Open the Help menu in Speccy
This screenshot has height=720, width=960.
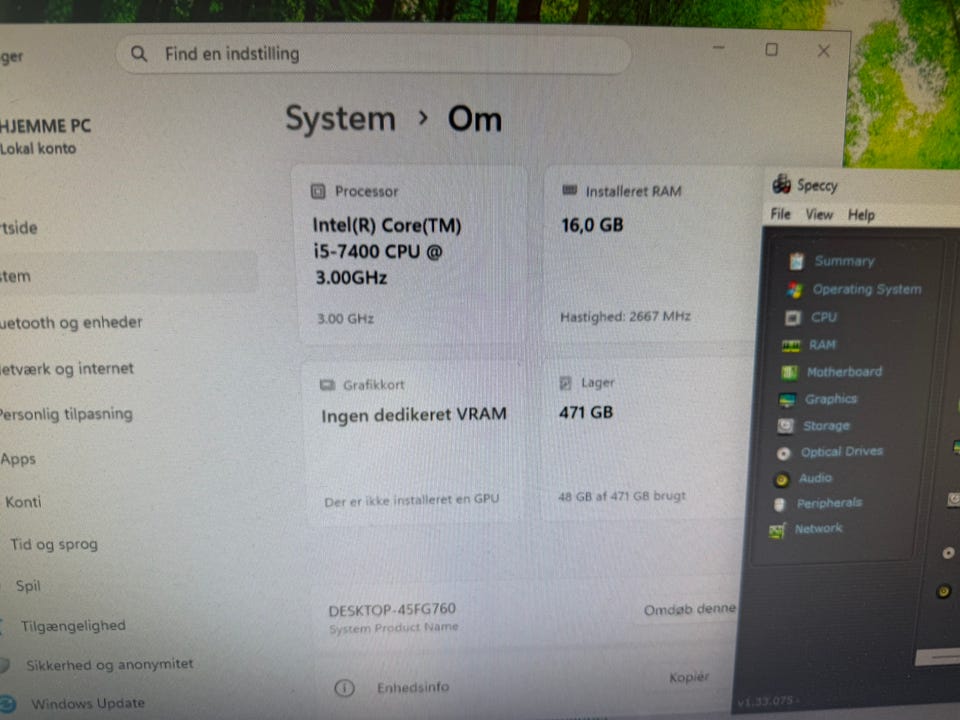tap(861, 216)
